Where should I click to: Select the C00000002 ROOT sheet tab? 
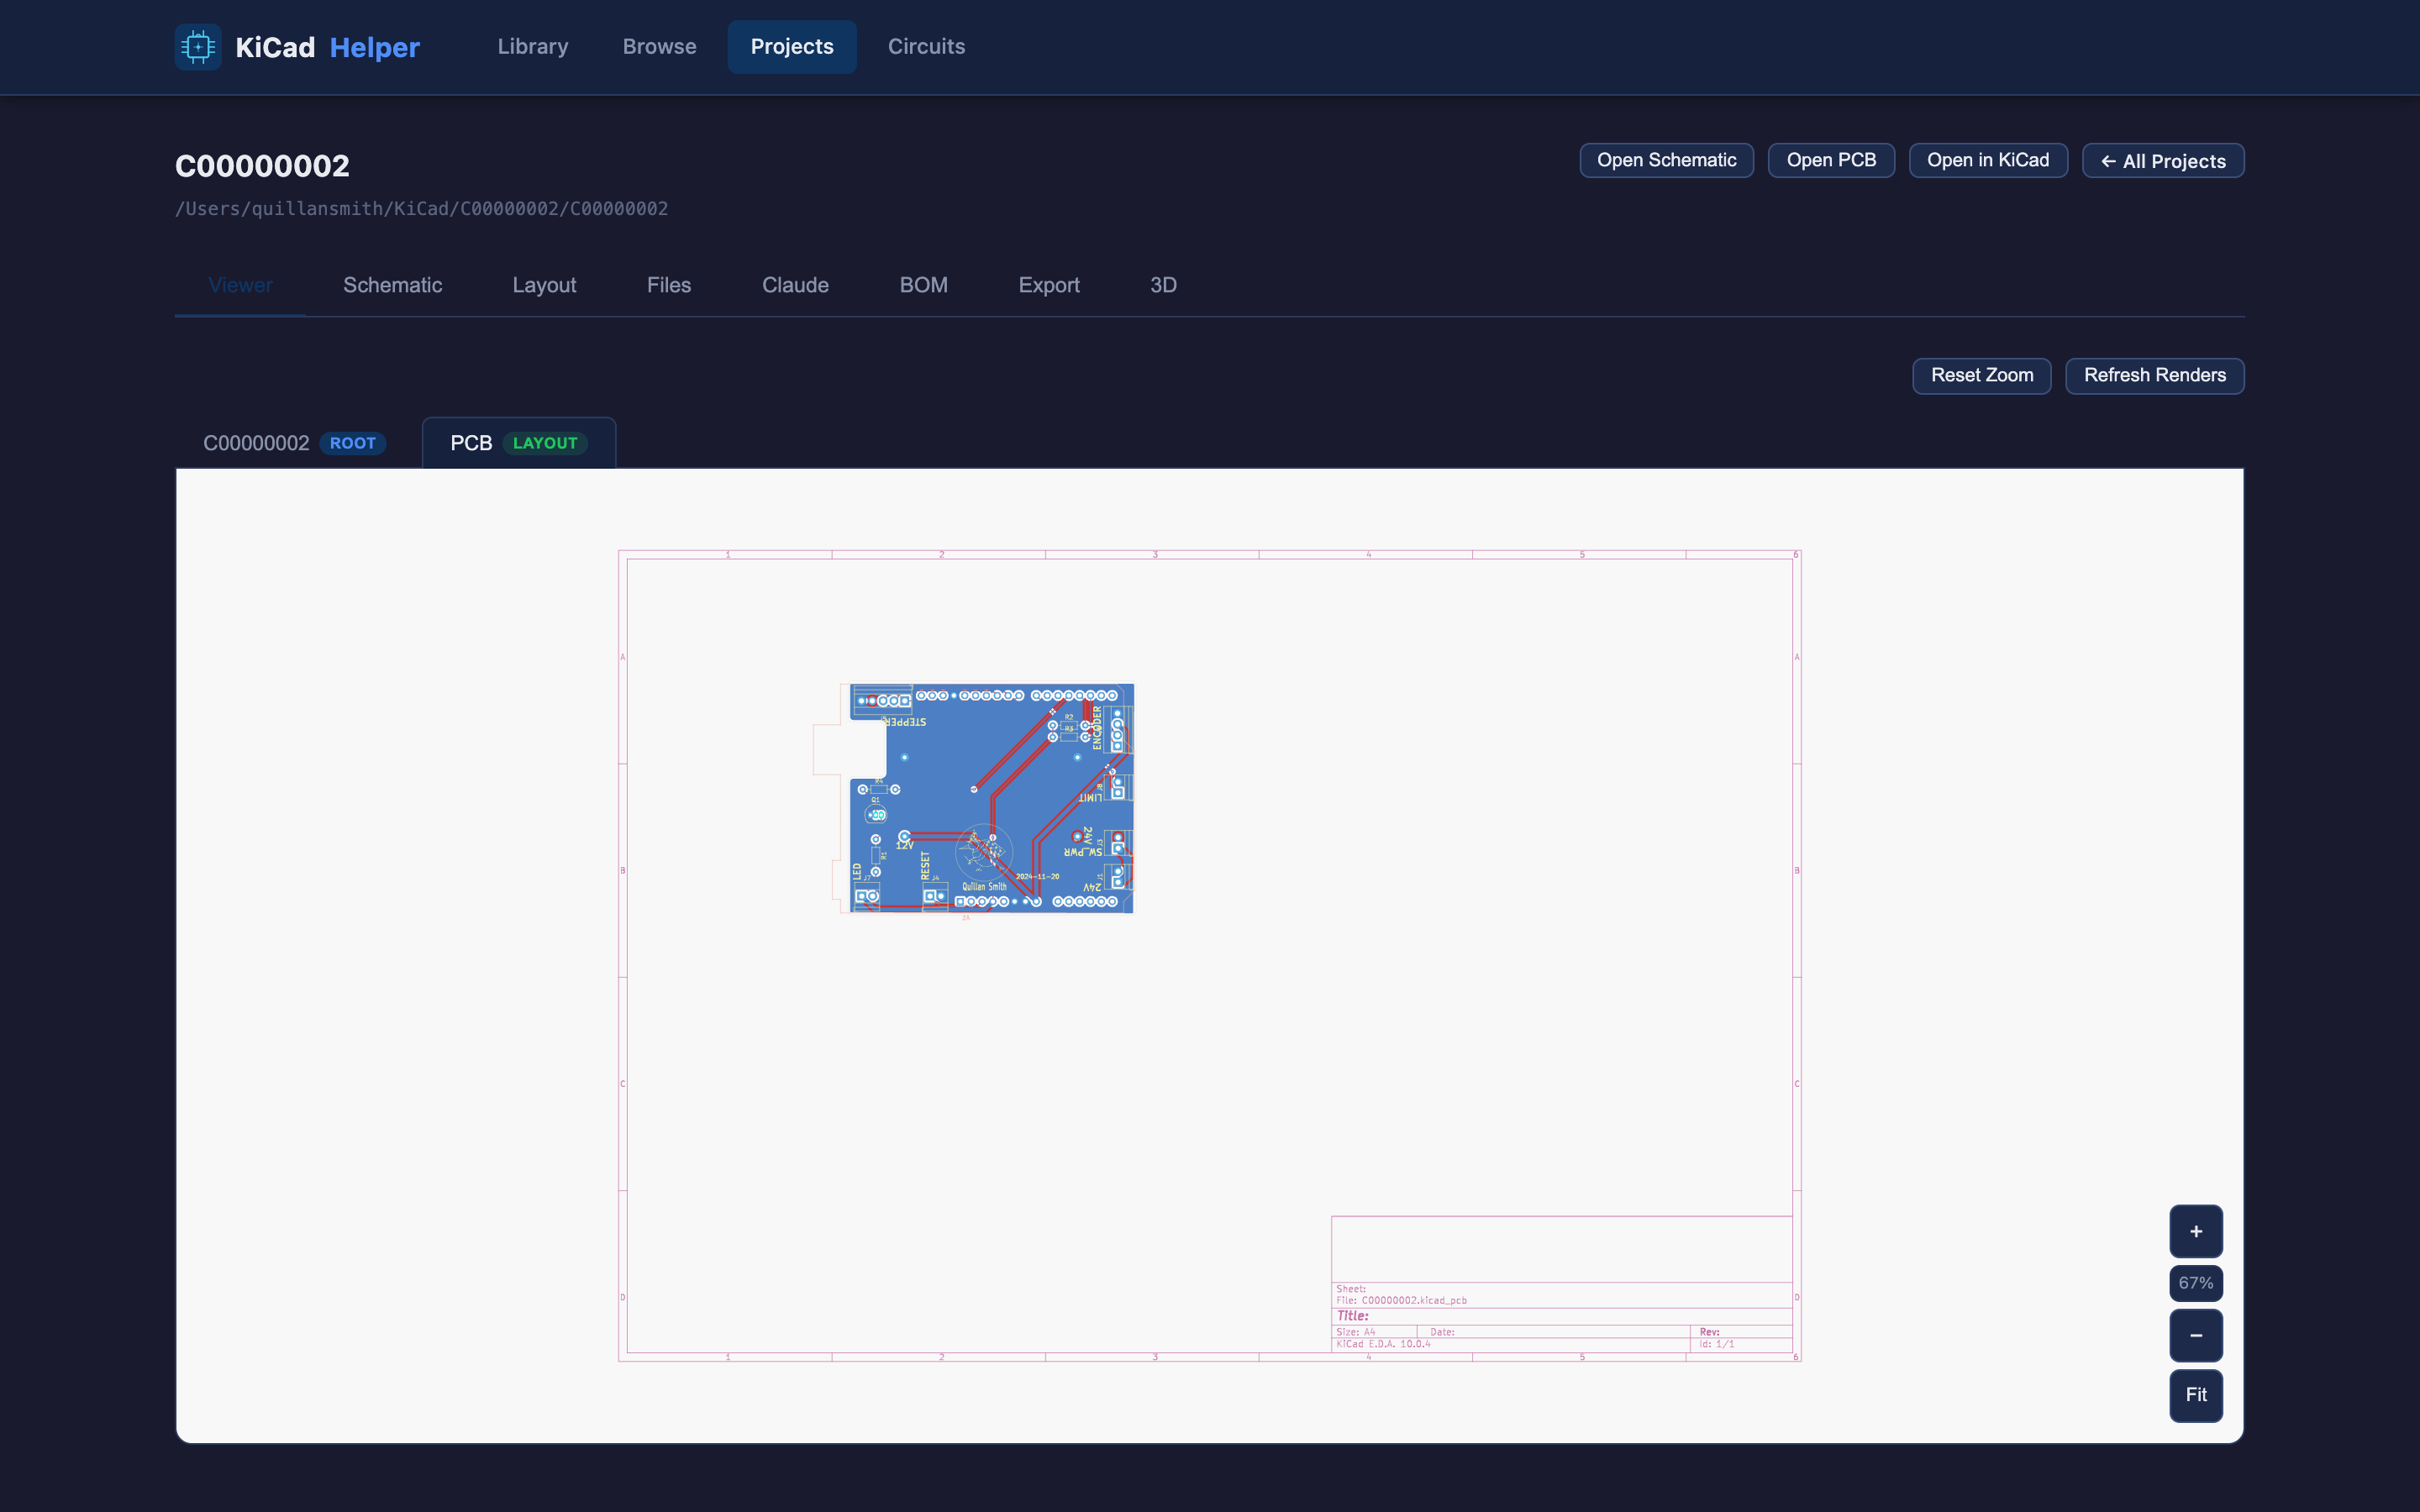pos(294,443)
